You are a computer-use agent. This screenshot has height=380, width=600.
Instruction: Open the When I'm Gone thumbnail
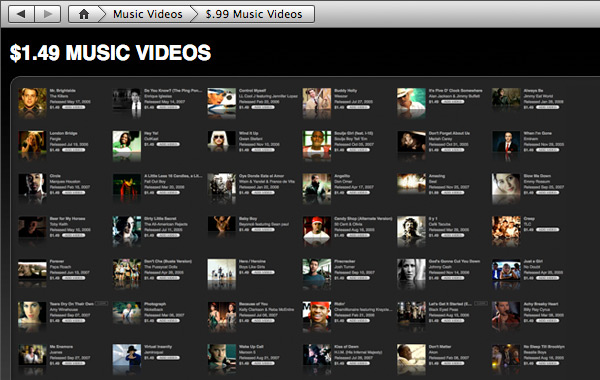click(x=506, y=143)
